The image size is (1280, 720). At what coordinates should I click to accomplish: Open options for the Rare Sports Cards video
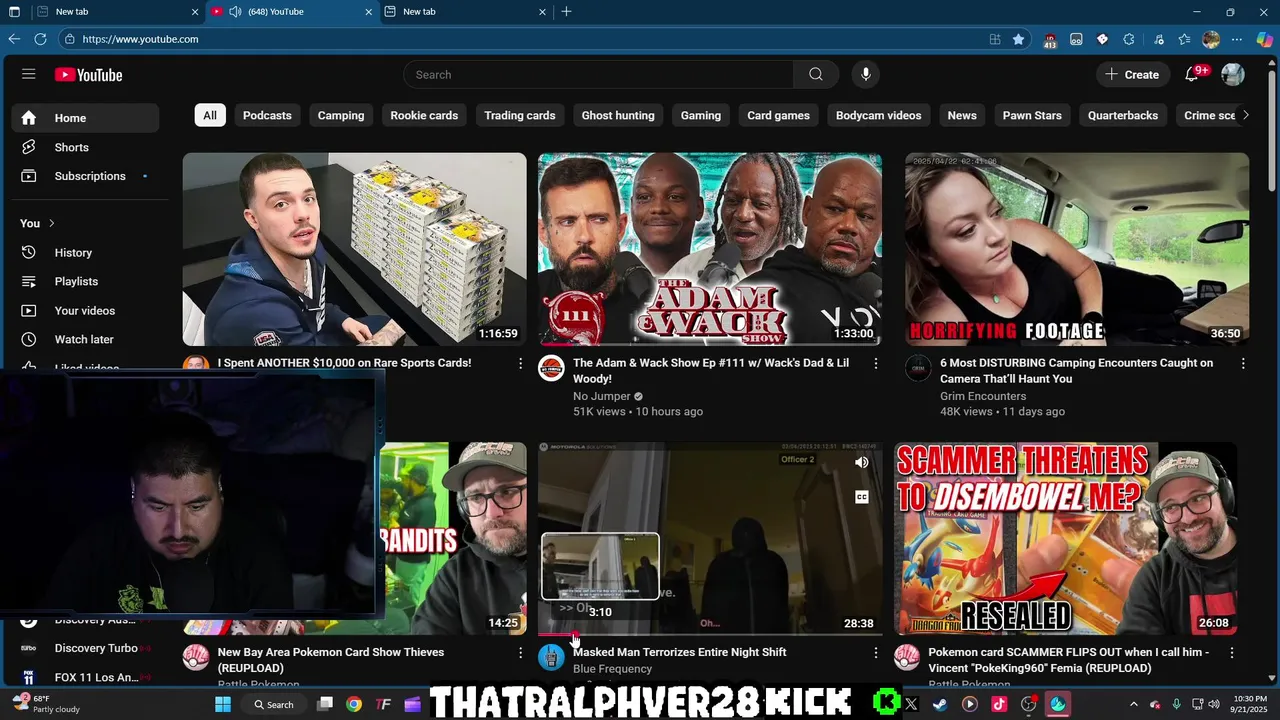click(520, 364)
